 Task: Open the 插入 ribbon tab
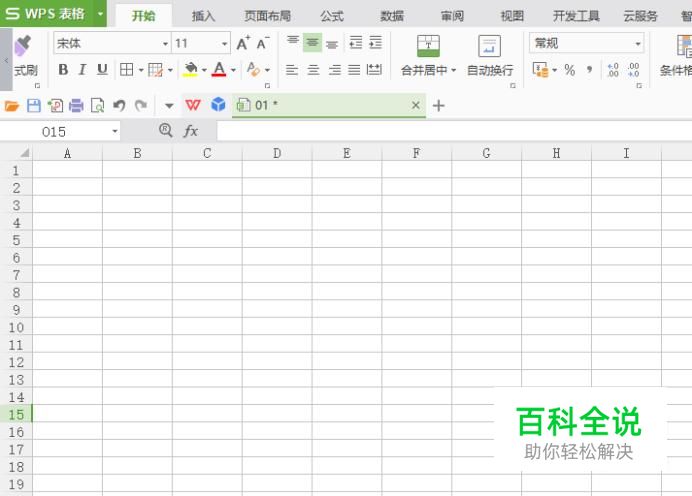click(x=203, y=16)
